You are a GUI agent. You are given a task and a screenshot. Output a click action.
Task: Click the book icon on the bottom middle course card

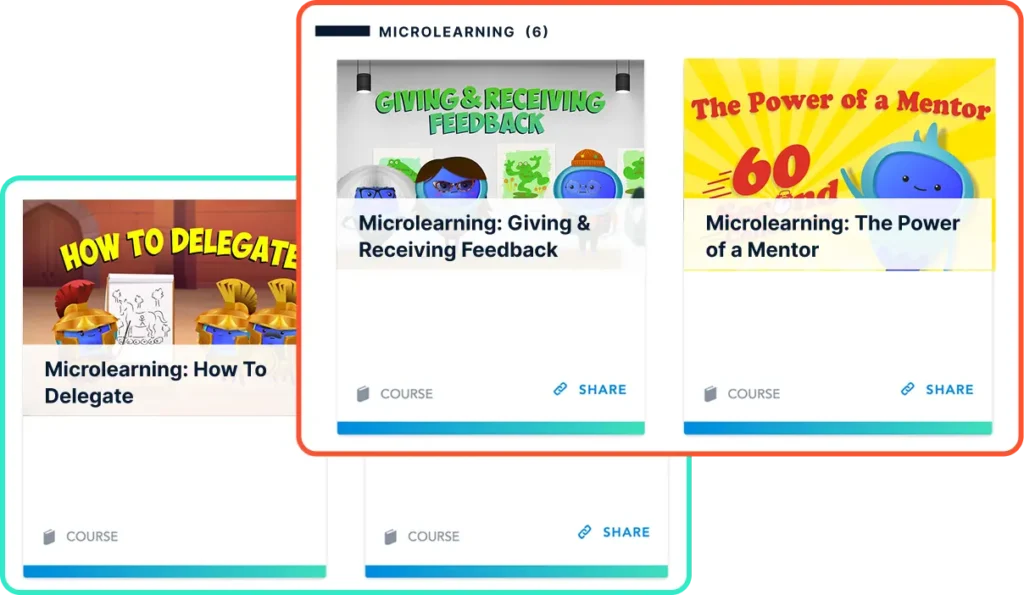click(391, 537)
